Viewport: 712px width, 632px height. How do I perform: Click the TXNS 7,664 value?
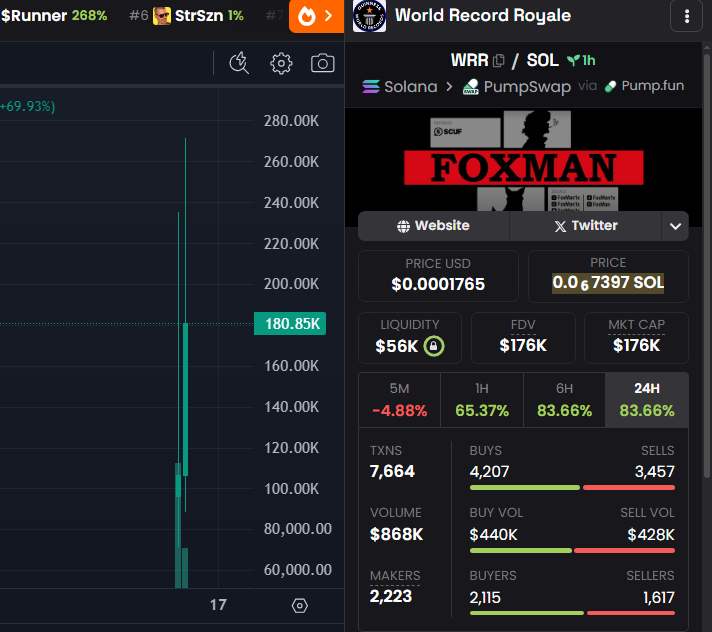(x=392, y=471)
